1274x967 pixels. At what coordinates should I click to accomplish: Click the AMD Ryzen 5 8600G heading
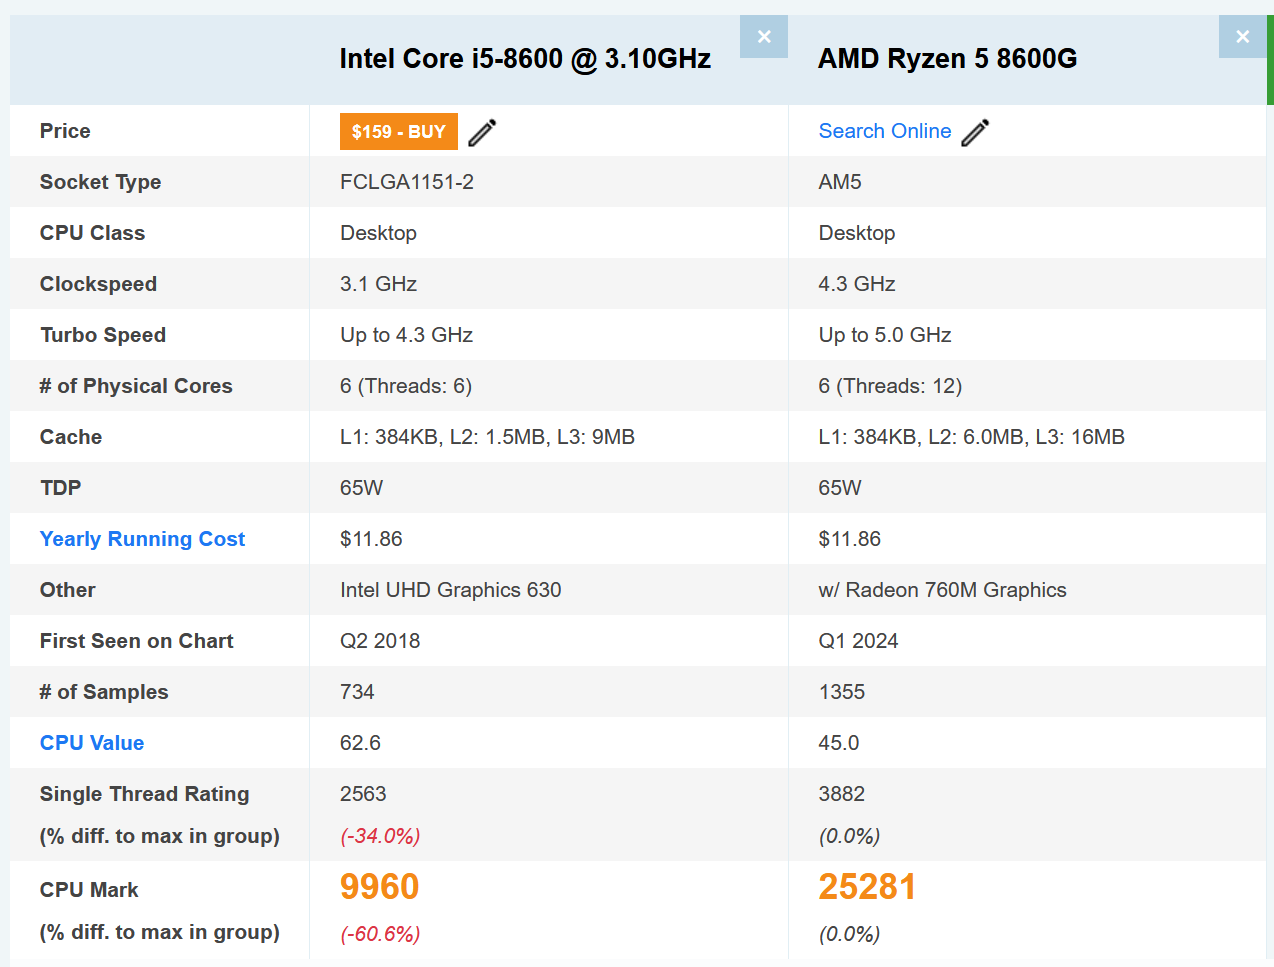point(947,59)
